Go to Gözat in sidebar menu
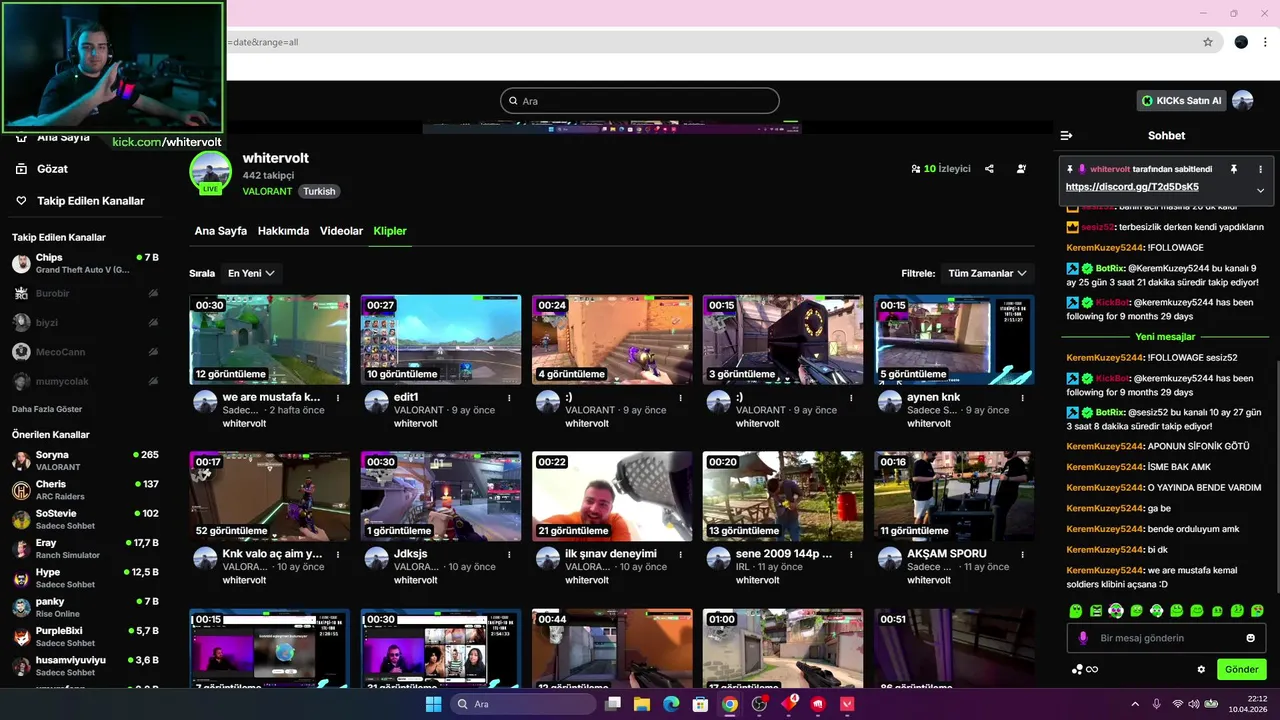 (x=52, y=169)
